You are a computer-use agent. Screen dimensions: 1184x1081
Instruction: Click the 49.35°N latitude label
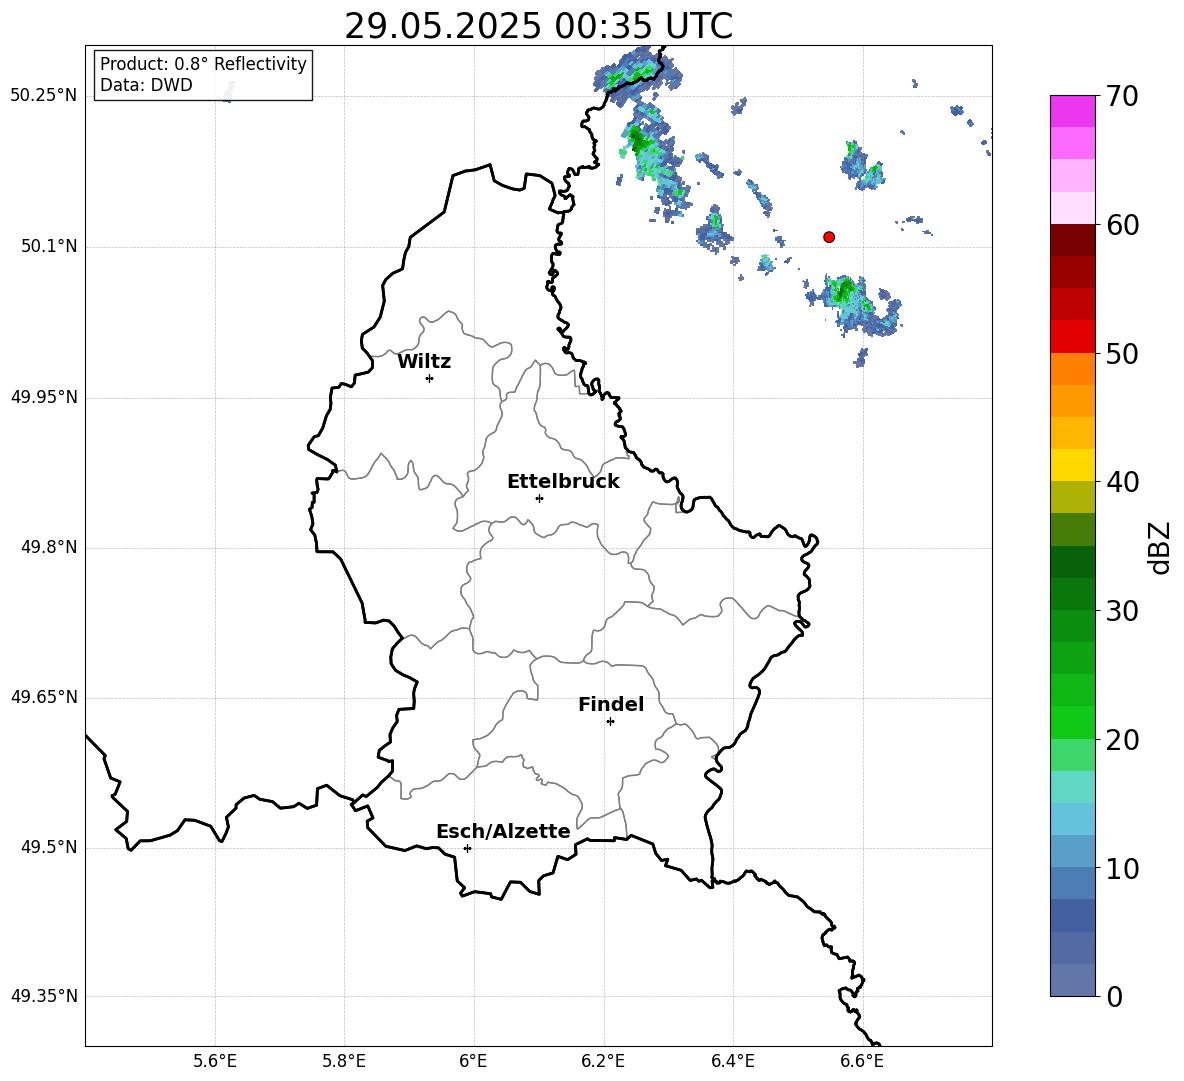click(x=44, y=996)
